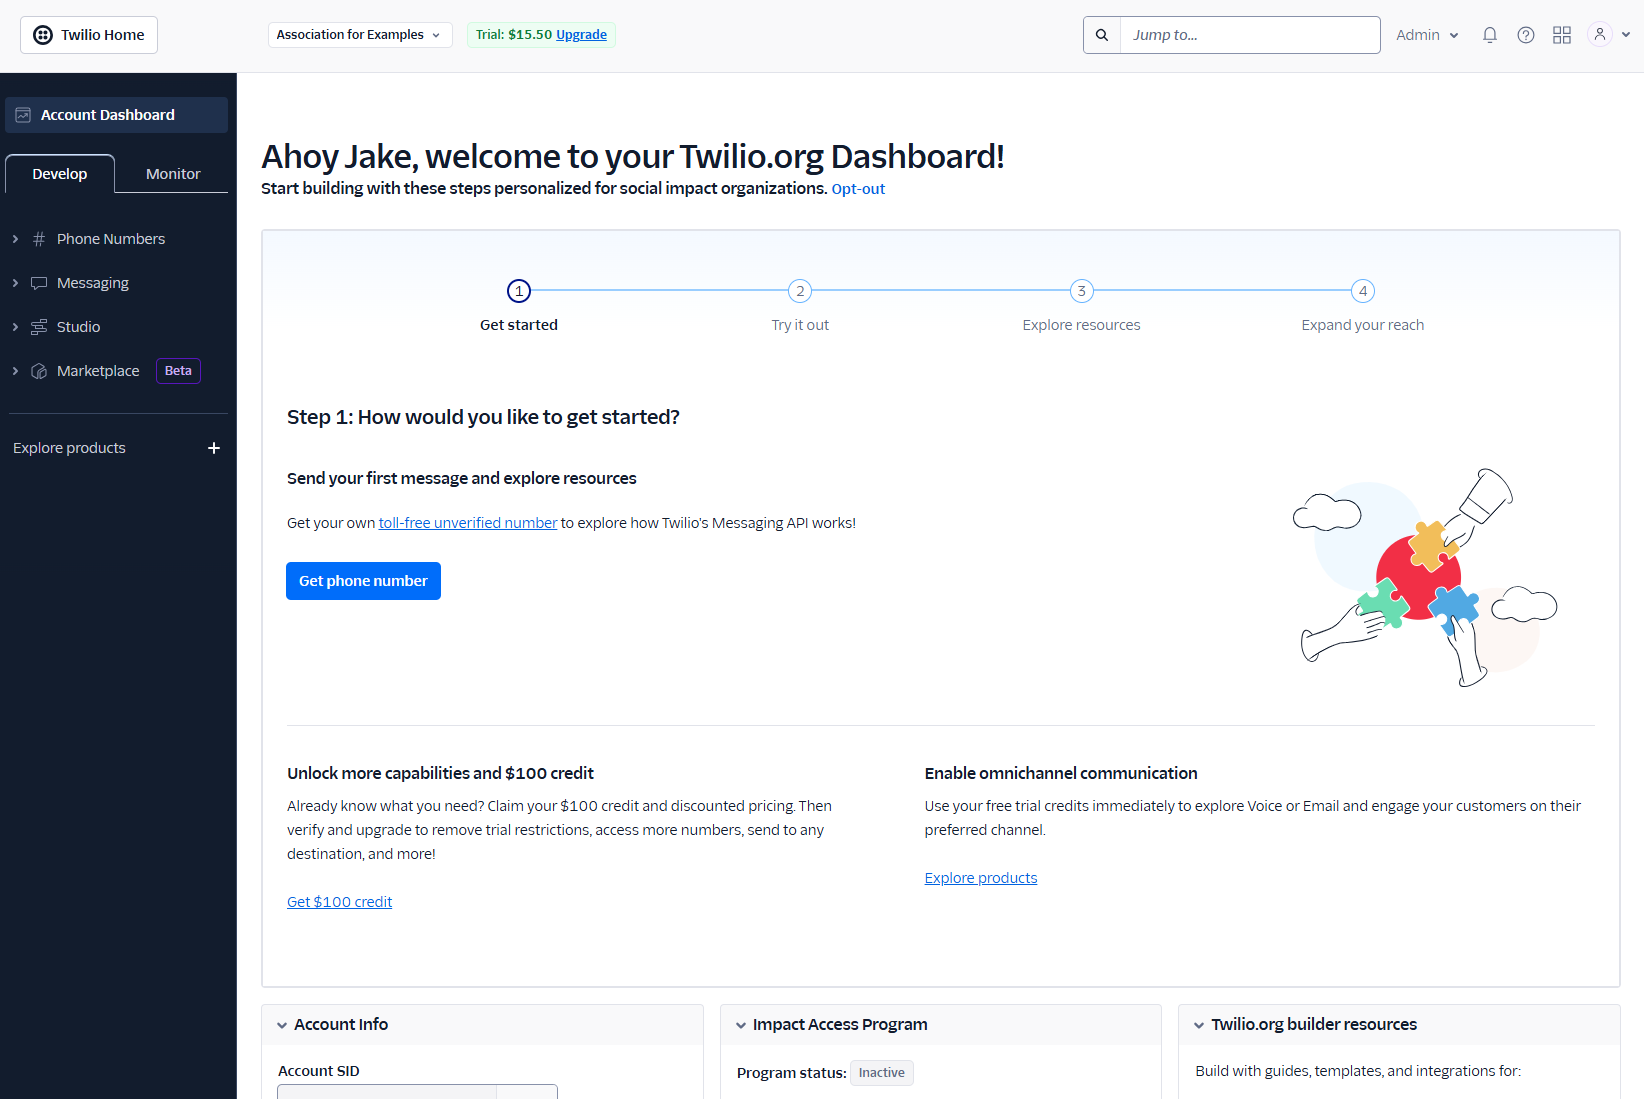Switch to the Monitor tab
The image size is (1644, 1099).
171,173
